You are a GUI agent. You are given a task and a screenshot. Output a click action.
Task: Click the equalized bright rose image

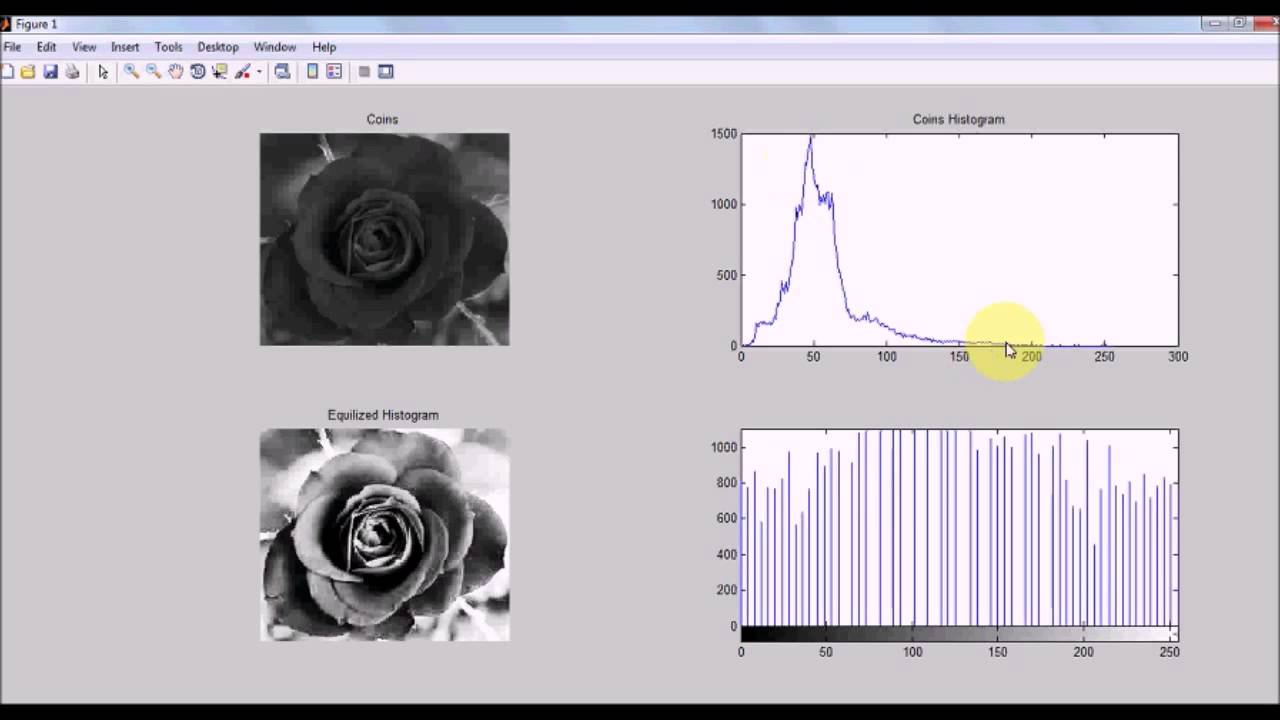pyautogui.click(x=384, y=535)
